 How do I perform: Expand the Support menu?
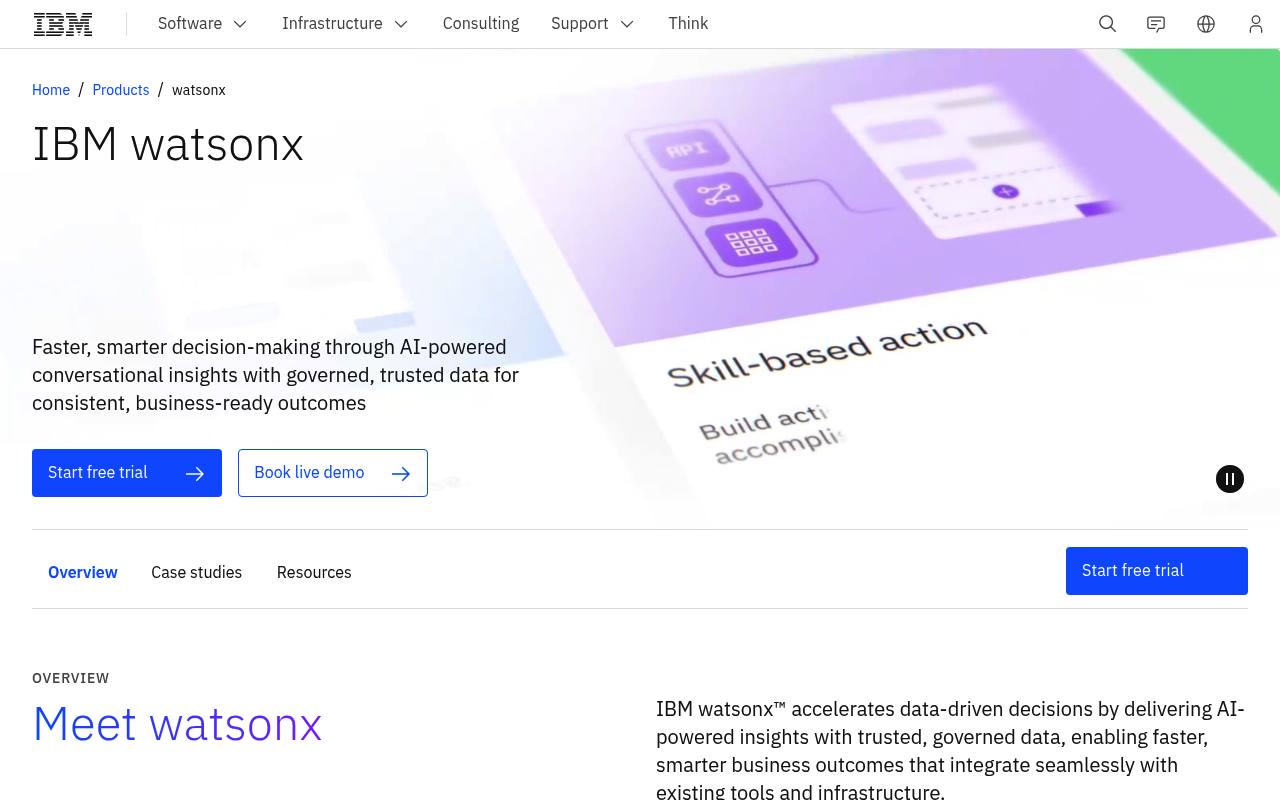click(x=593, y=24)
